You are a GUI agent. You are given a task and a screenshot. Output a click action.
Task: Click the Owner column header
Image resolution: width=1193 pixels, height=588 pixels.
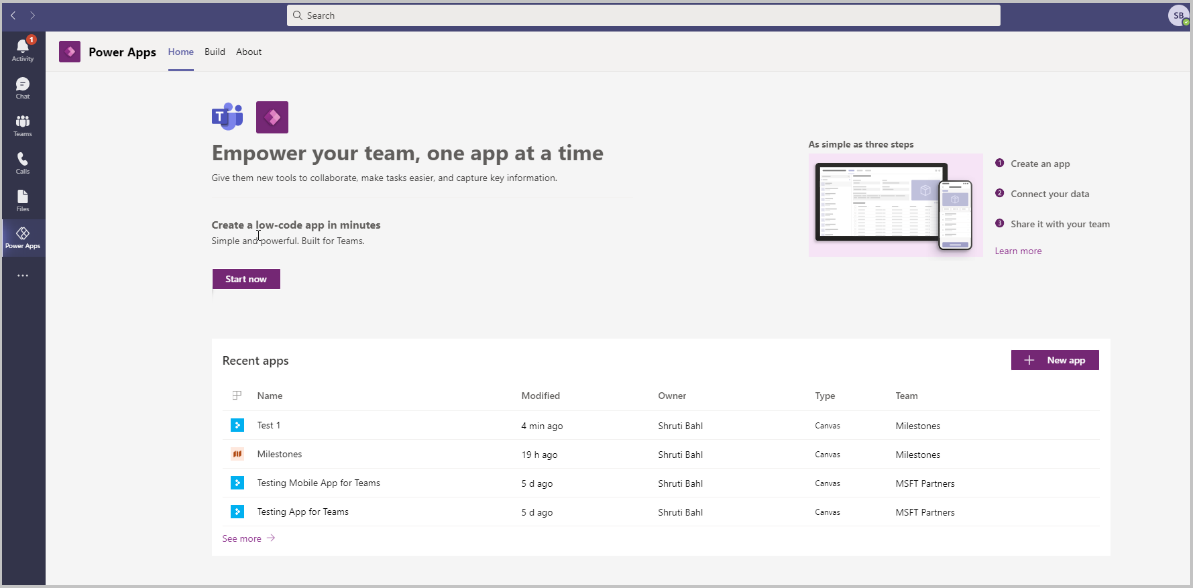point(672,396)
